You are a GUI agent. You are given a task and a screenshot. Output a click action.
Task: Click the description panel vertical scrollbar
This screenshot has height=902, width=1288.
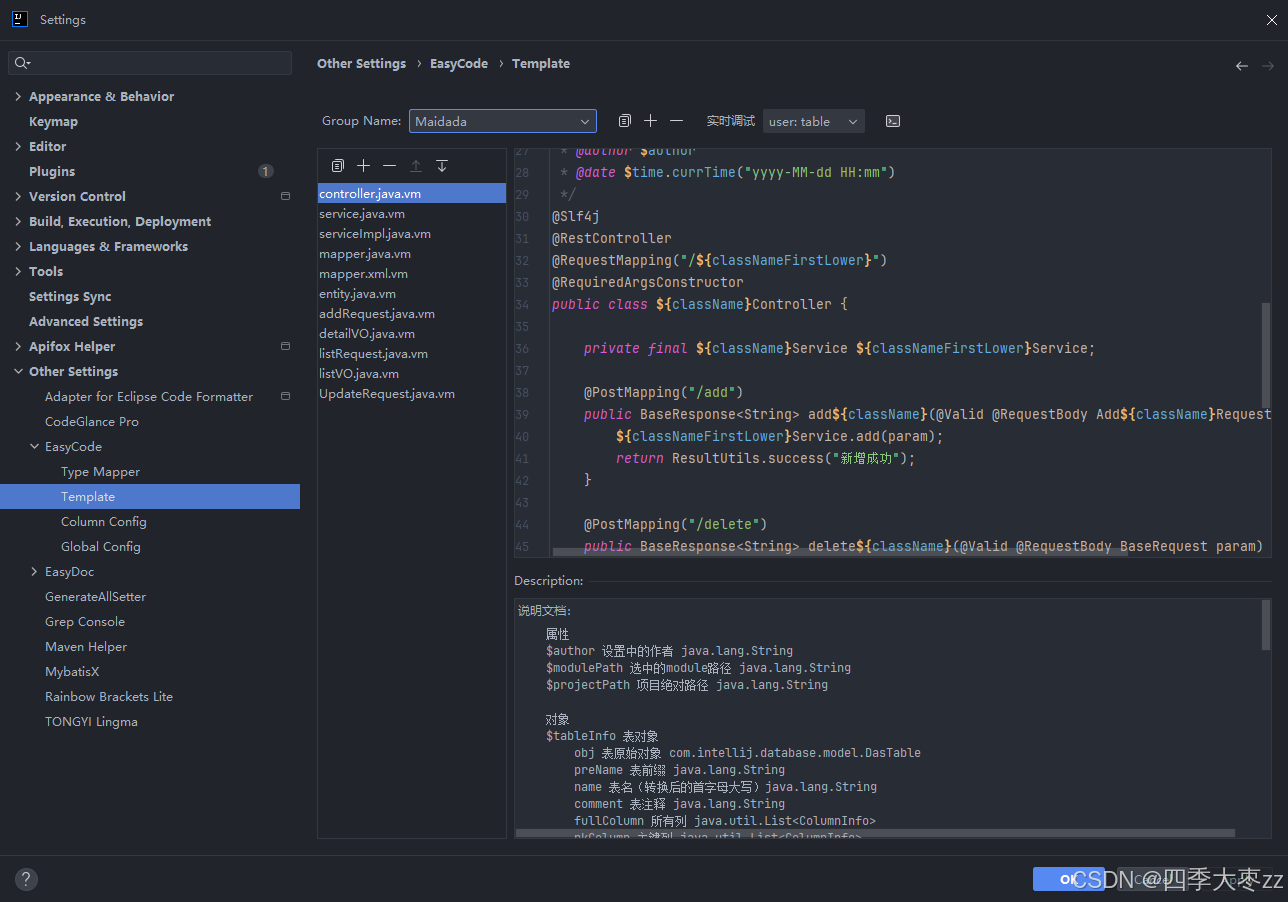1266,625
